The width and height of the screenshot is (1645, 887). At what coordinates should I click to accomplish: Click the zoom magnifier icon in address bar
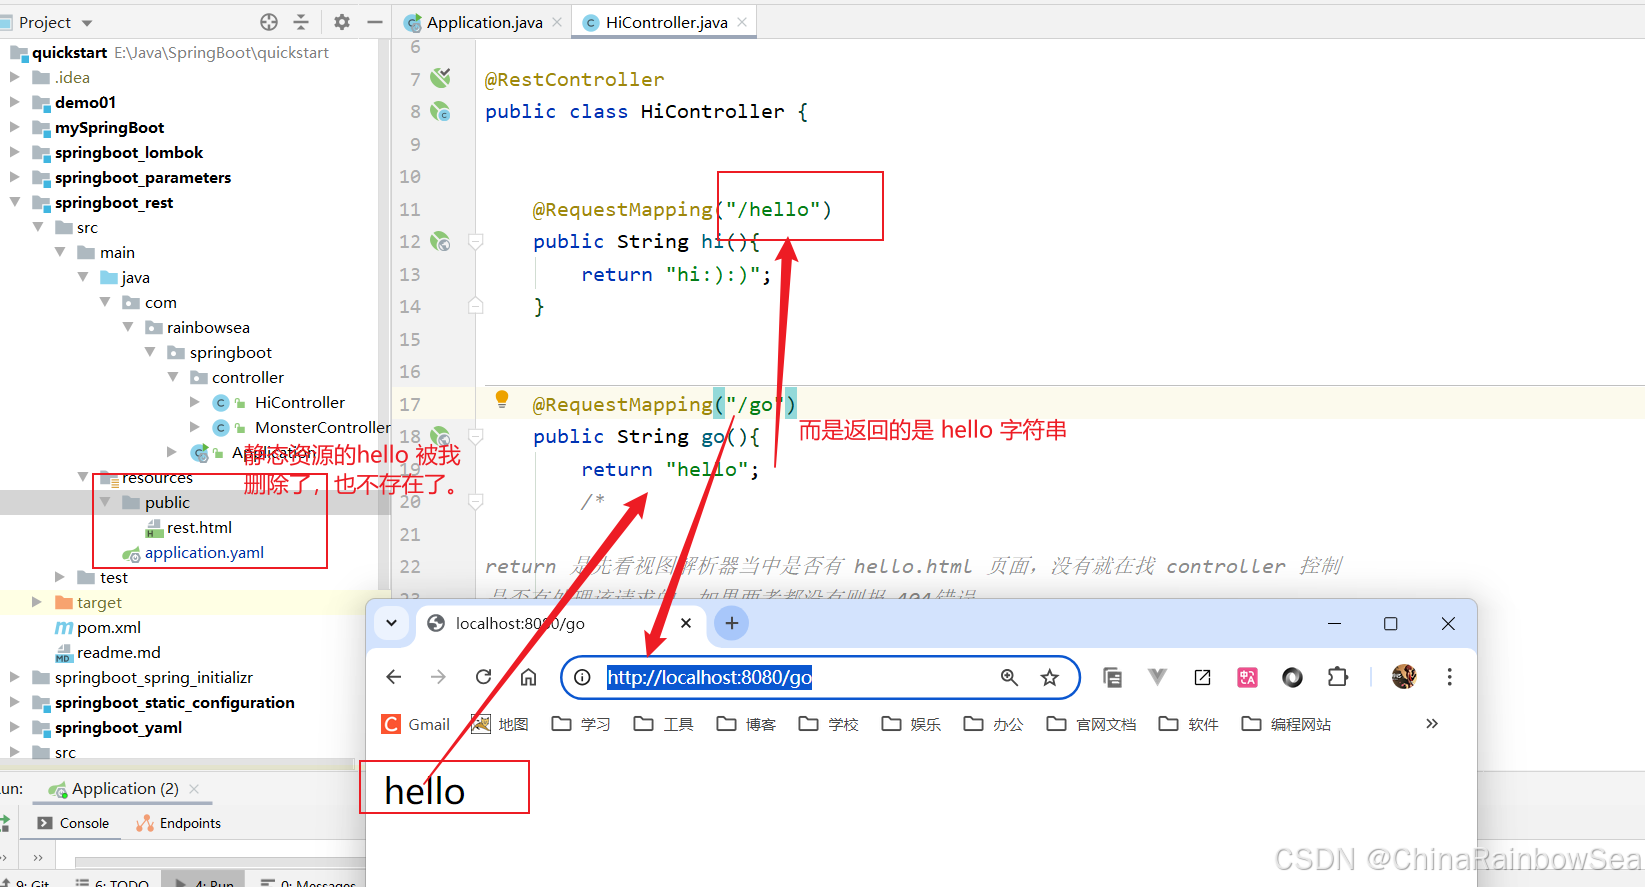[x=1009, y=677]
